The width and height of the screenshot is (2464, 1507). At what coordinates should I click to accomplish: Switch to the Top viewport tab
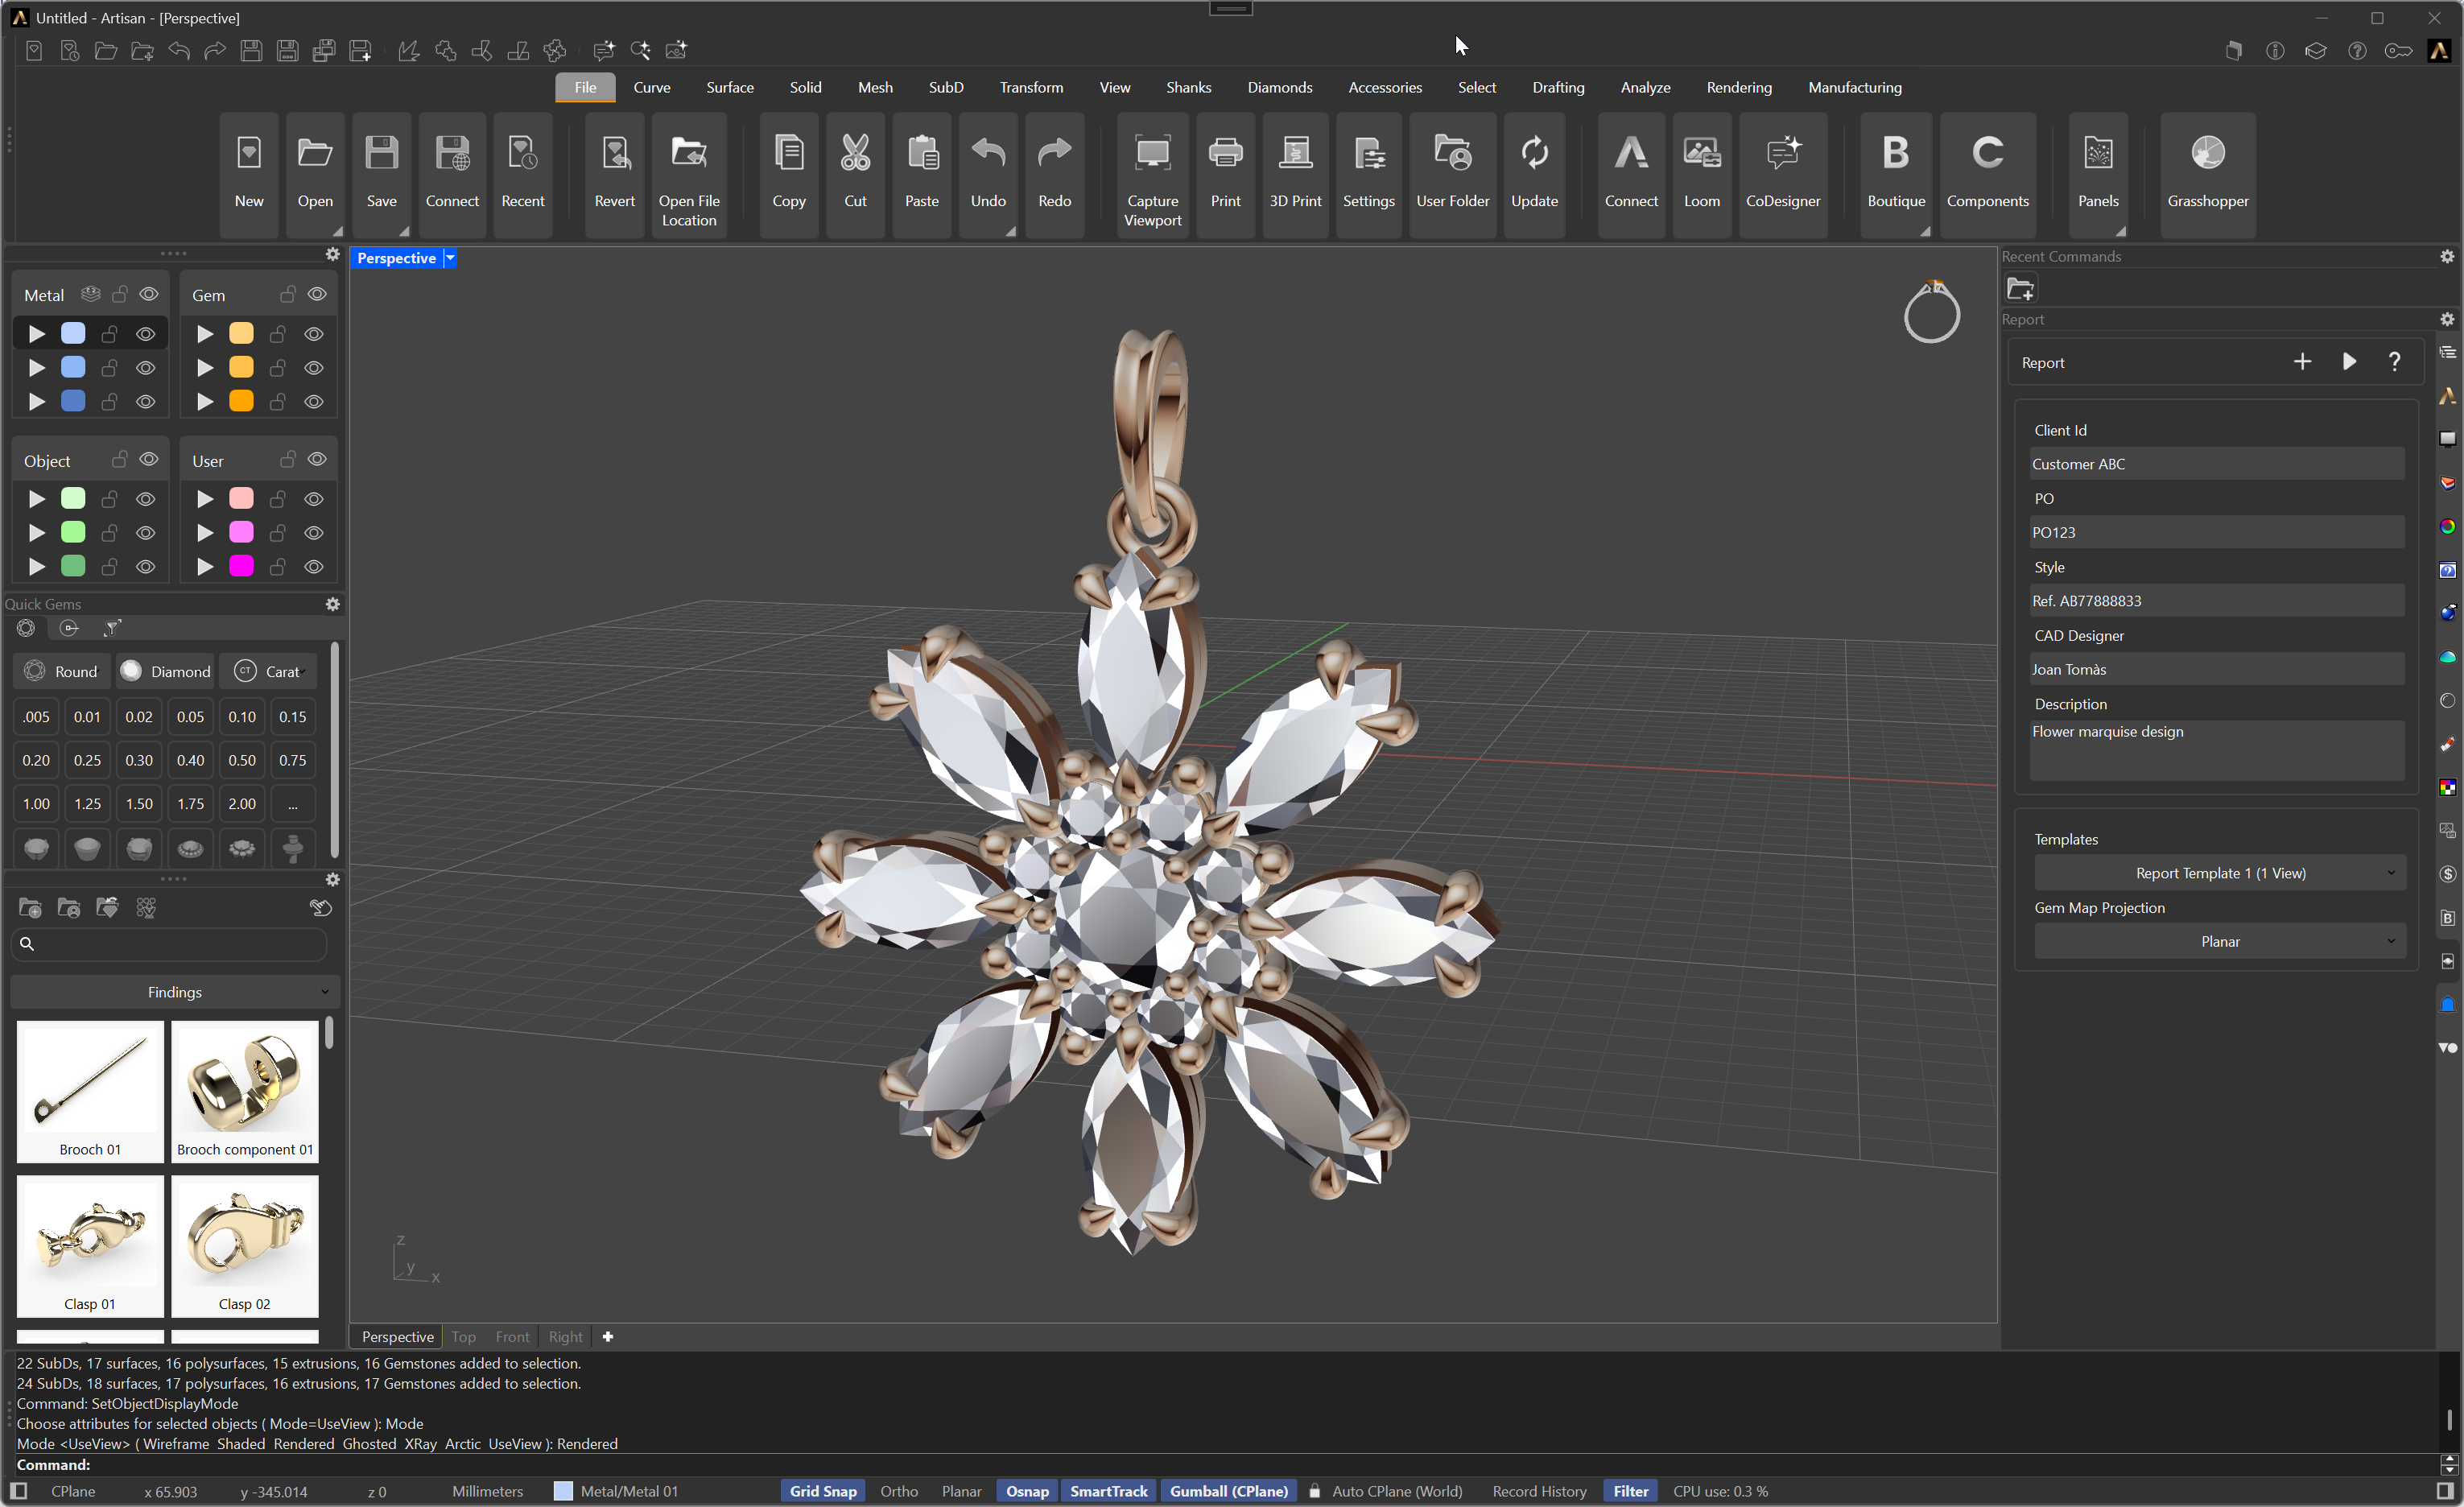tap(463, 1336)
